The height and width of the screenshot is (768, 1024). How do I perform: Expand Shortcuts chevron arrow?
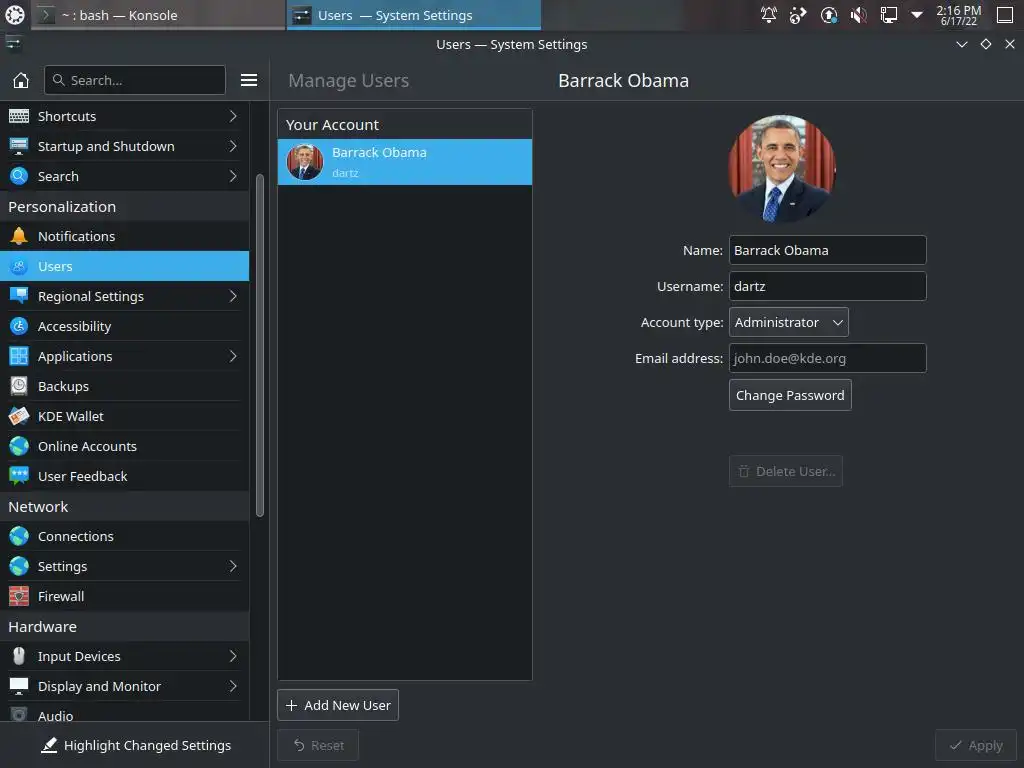coord(232,116)
